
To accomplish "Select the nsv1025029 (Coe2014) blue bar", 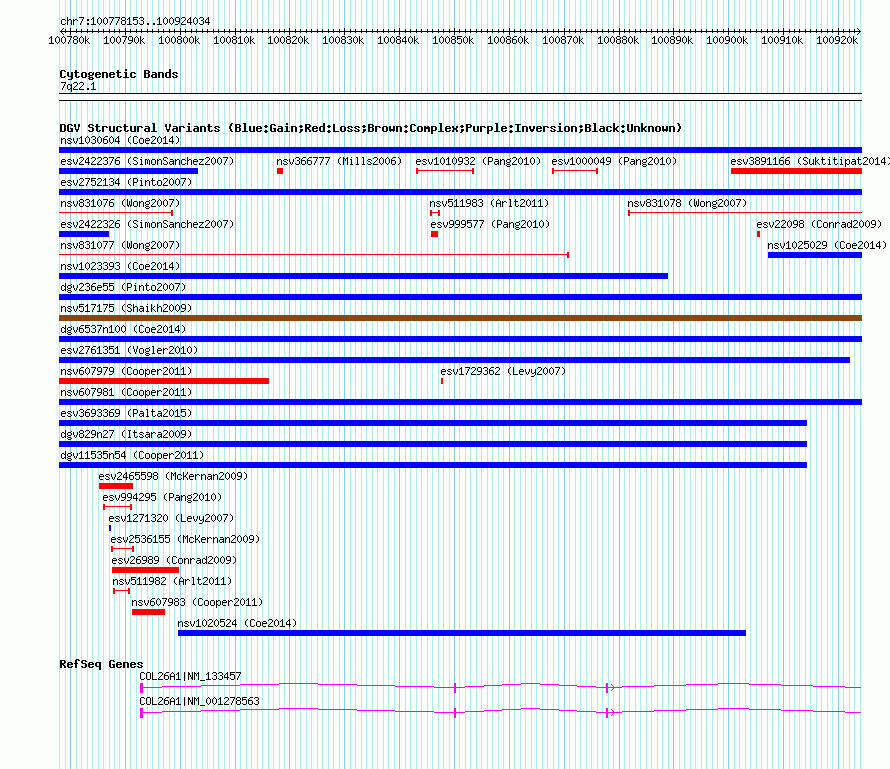I will pyautogui.click(x=815, y=255).
